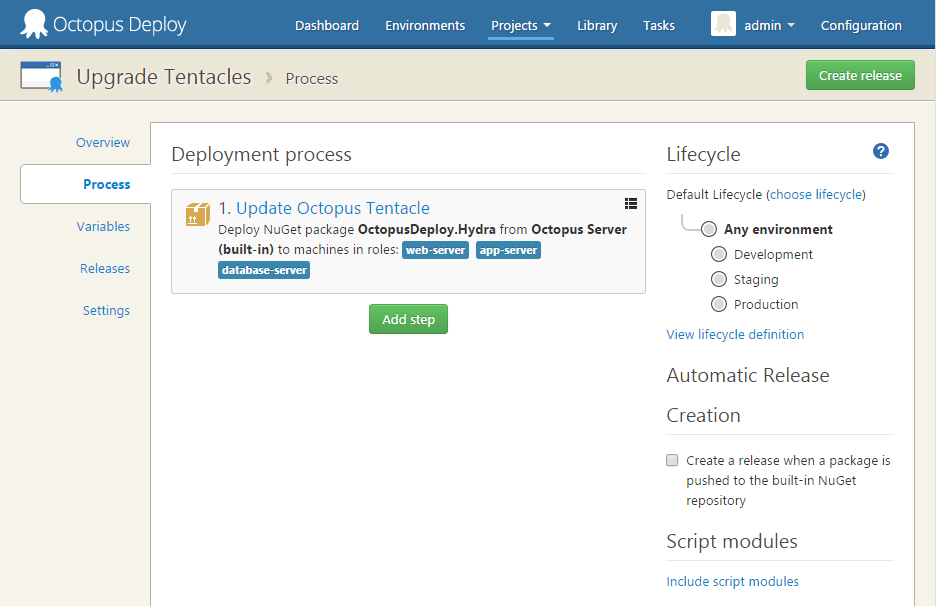
Task: Open Include script modules link
Action: click(x=732, y=581)
